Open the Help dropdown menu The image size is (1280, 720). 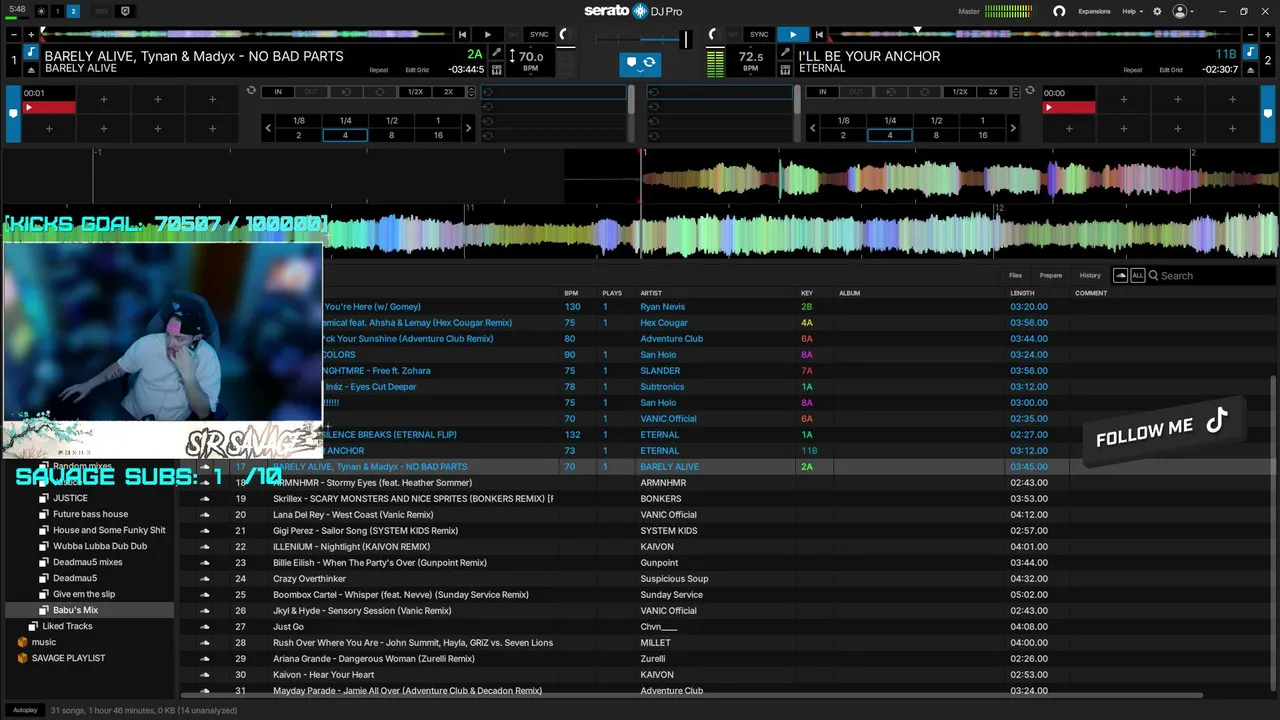click(1132, 12)
